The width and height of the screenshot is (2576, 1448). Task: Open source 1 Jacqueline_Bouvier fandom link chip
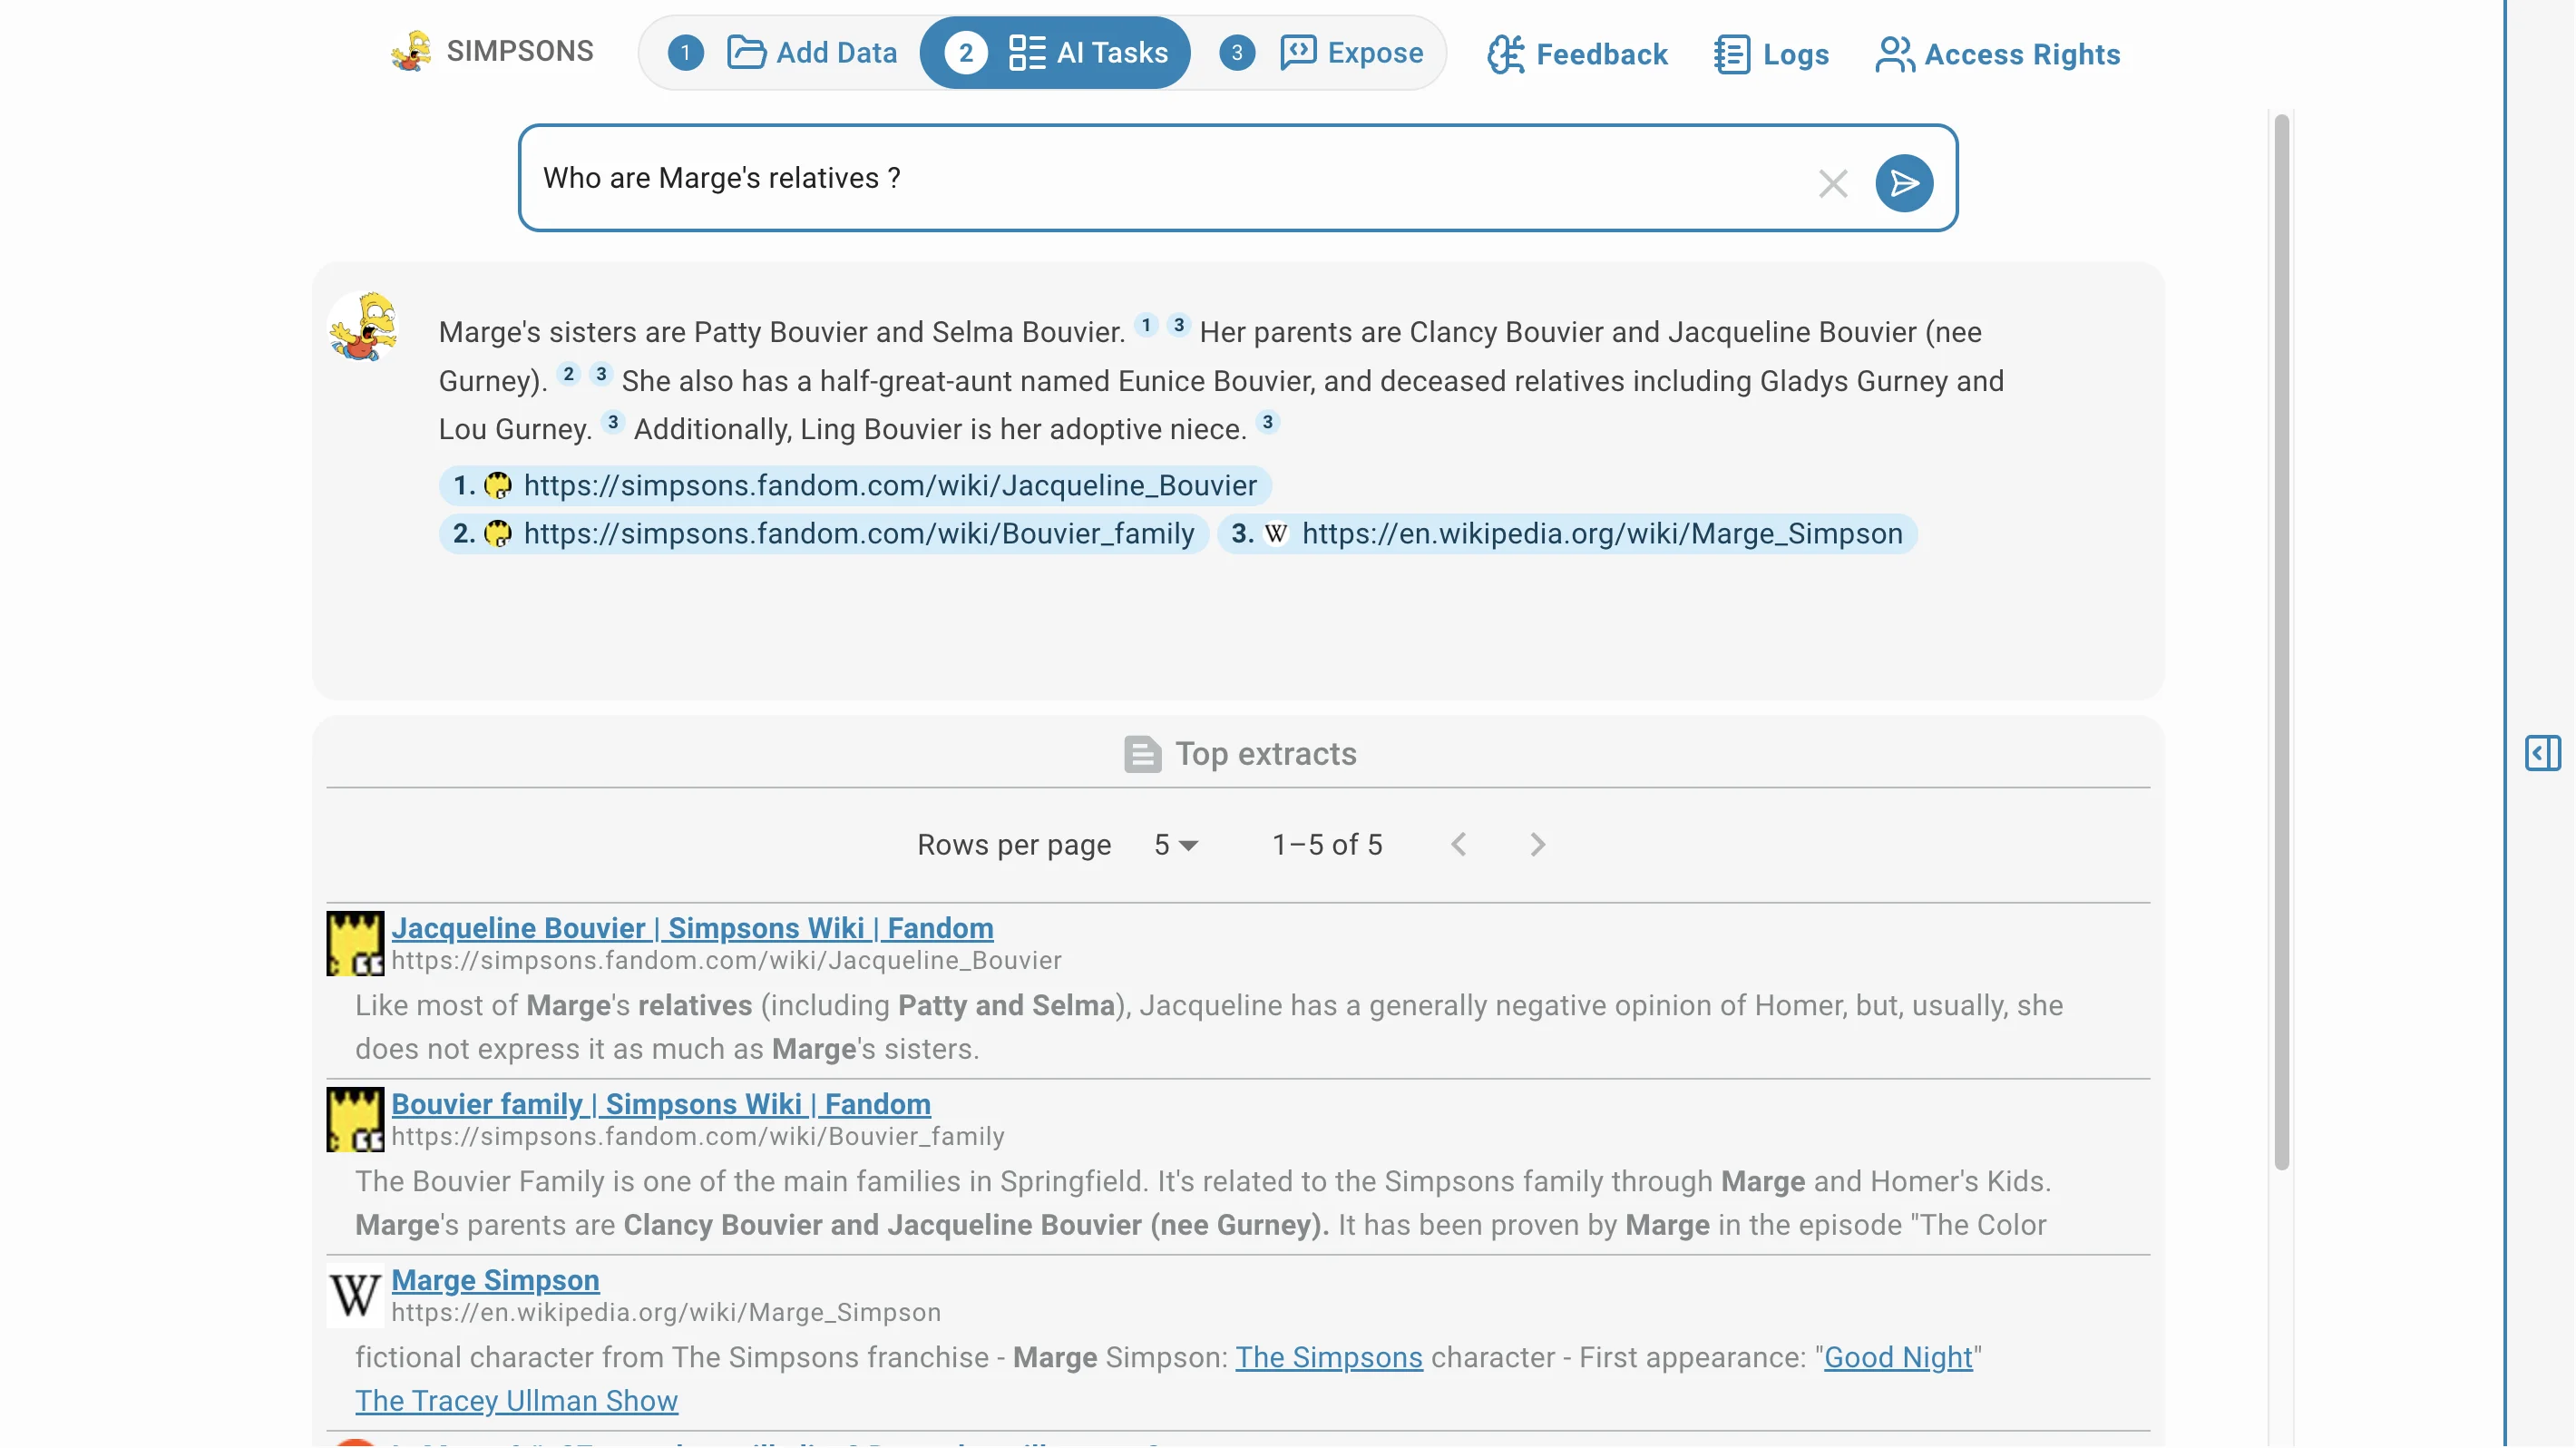pos(855,485)
